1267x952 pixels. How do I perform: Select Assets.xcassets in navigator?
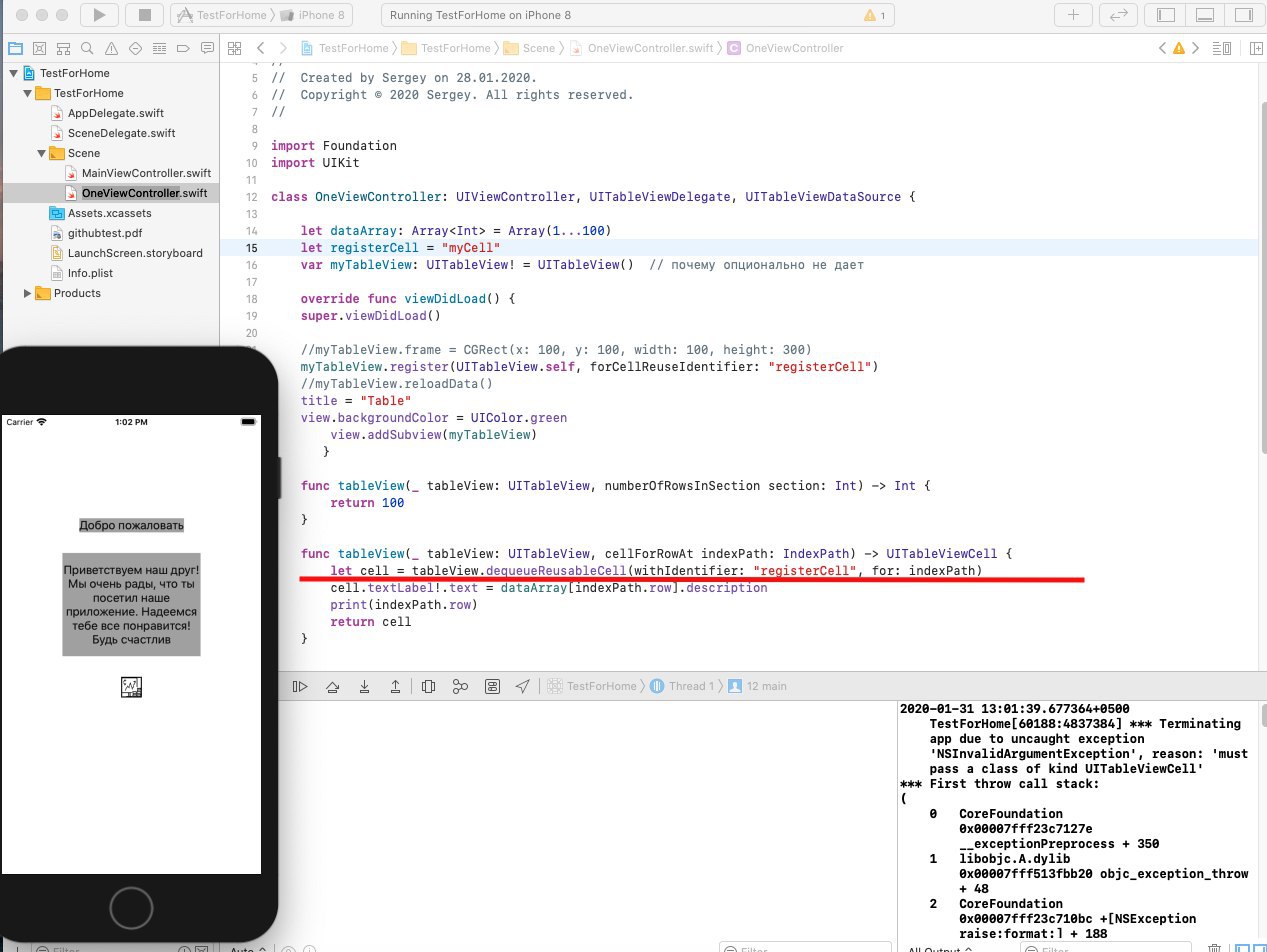(109, 213)
